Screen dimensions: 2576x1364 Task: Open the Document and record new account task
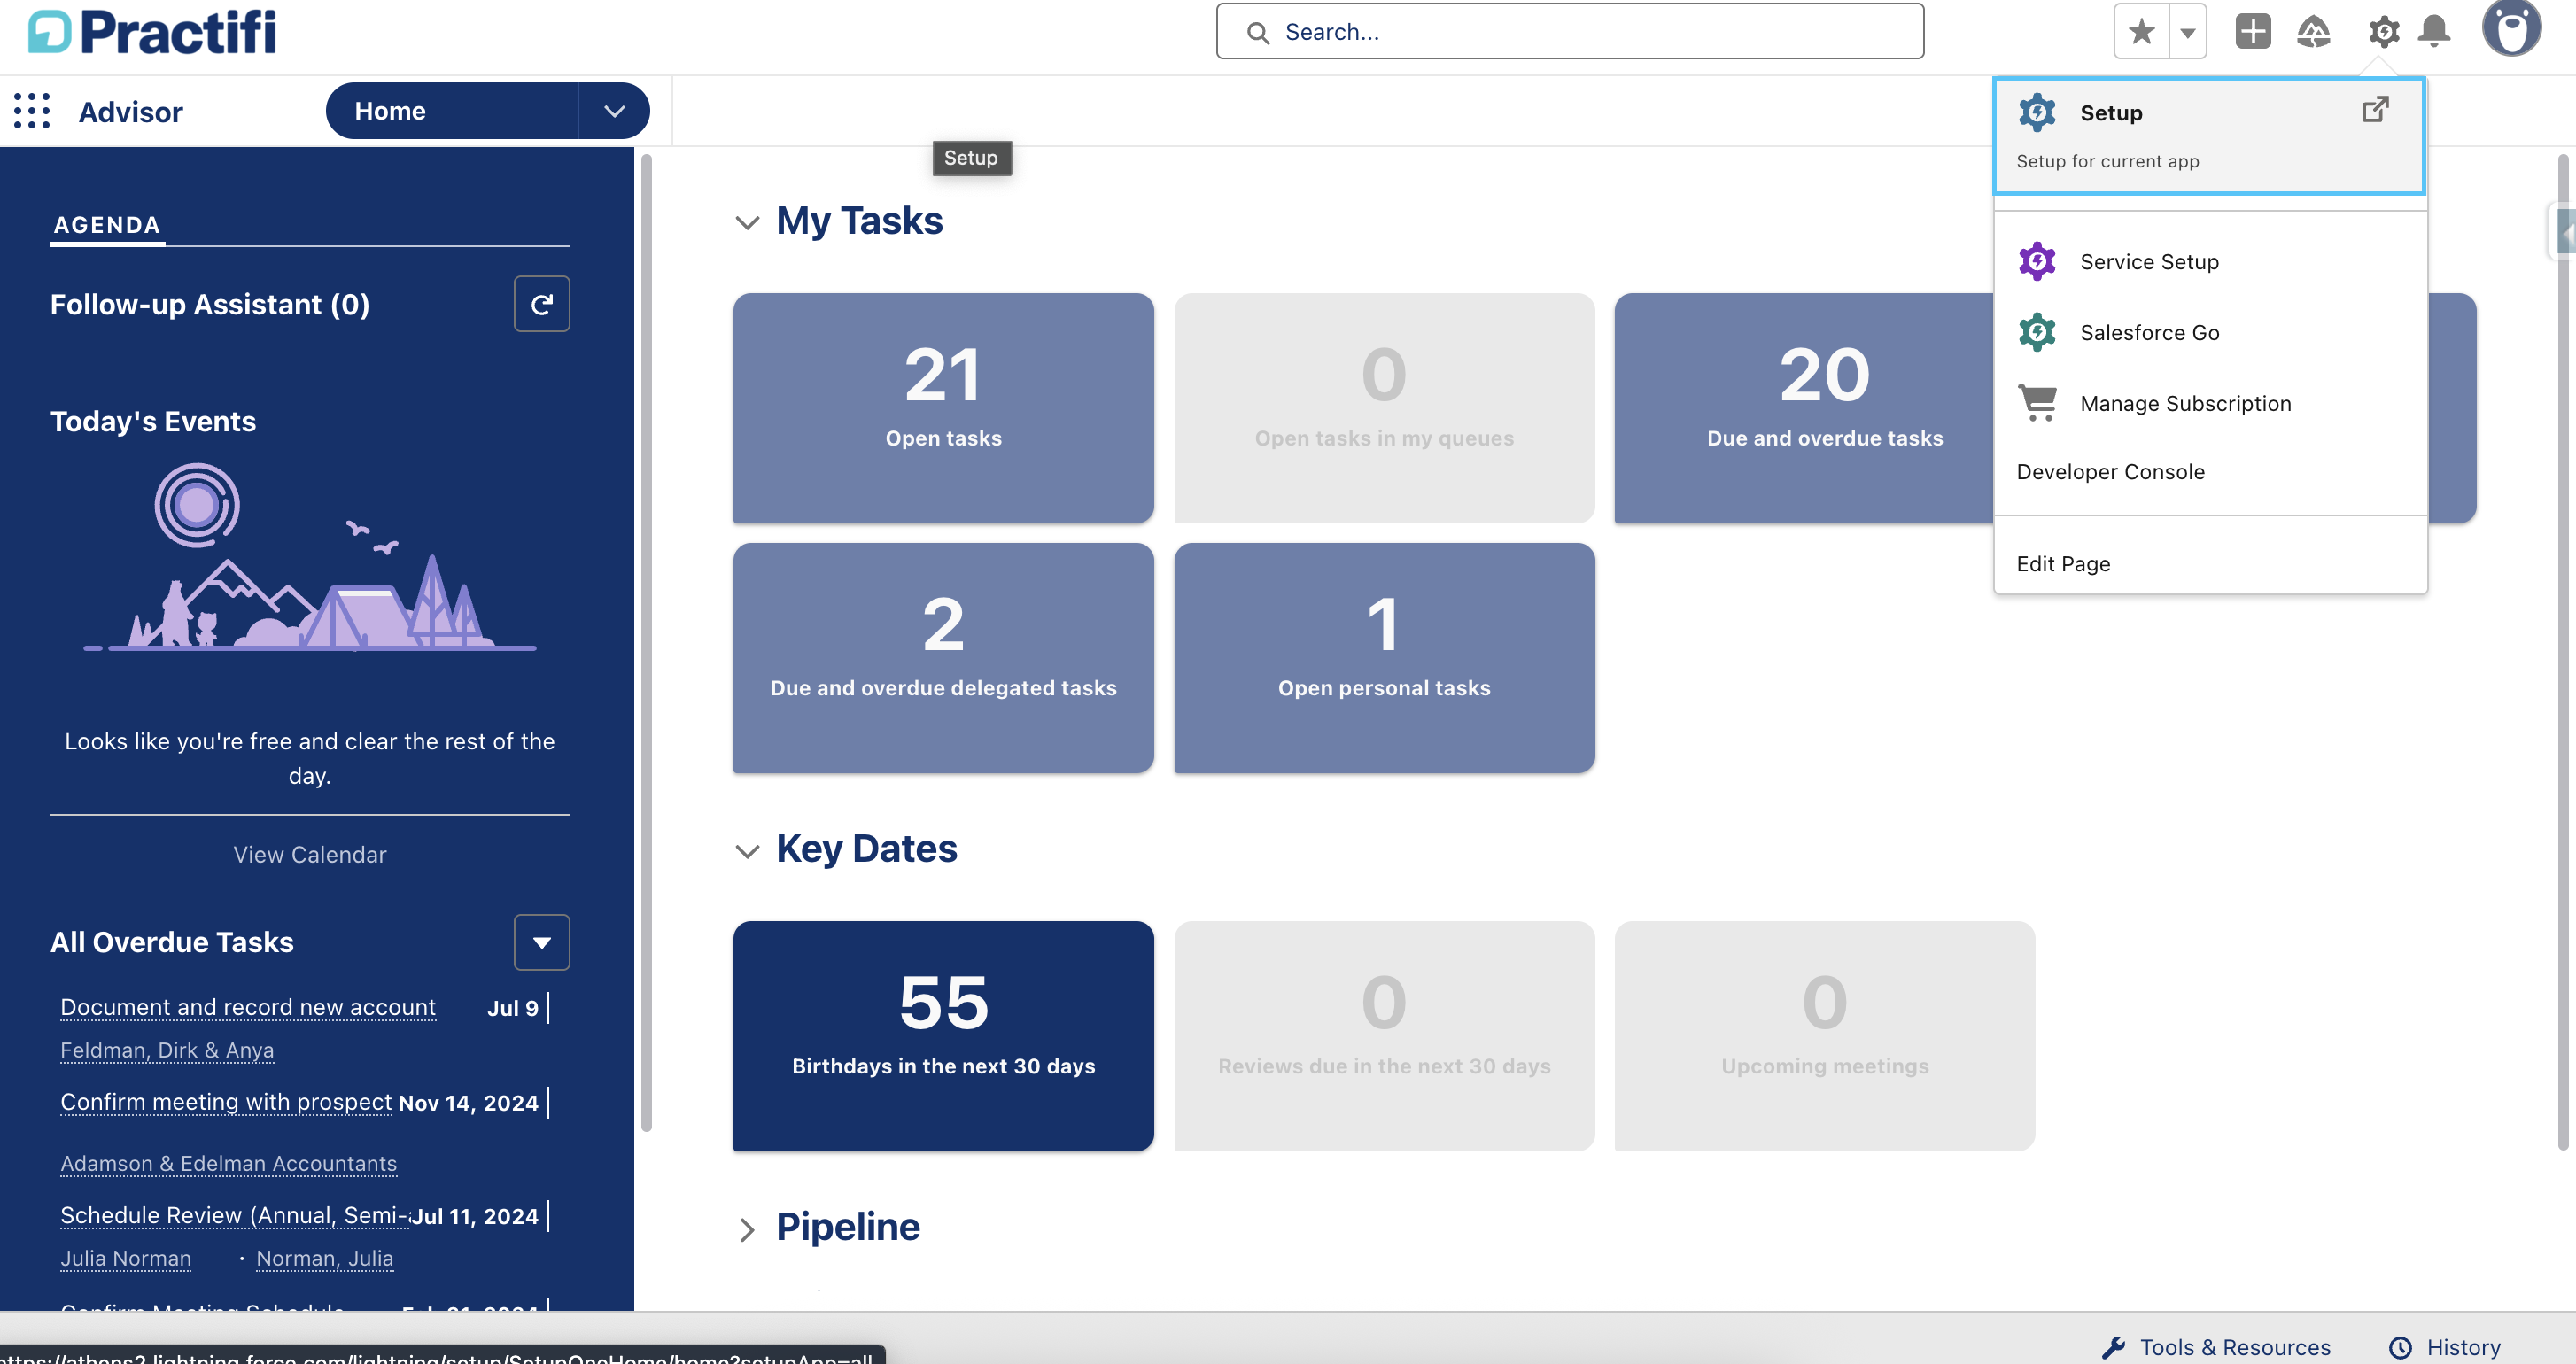[247, 1007]
